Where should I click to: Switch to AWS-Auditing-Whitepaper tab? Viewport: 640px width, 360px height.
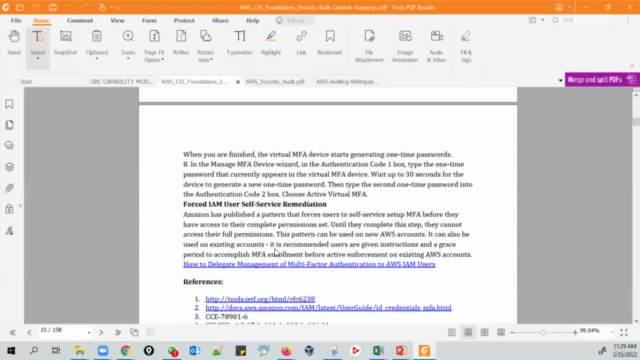[347, 82]
